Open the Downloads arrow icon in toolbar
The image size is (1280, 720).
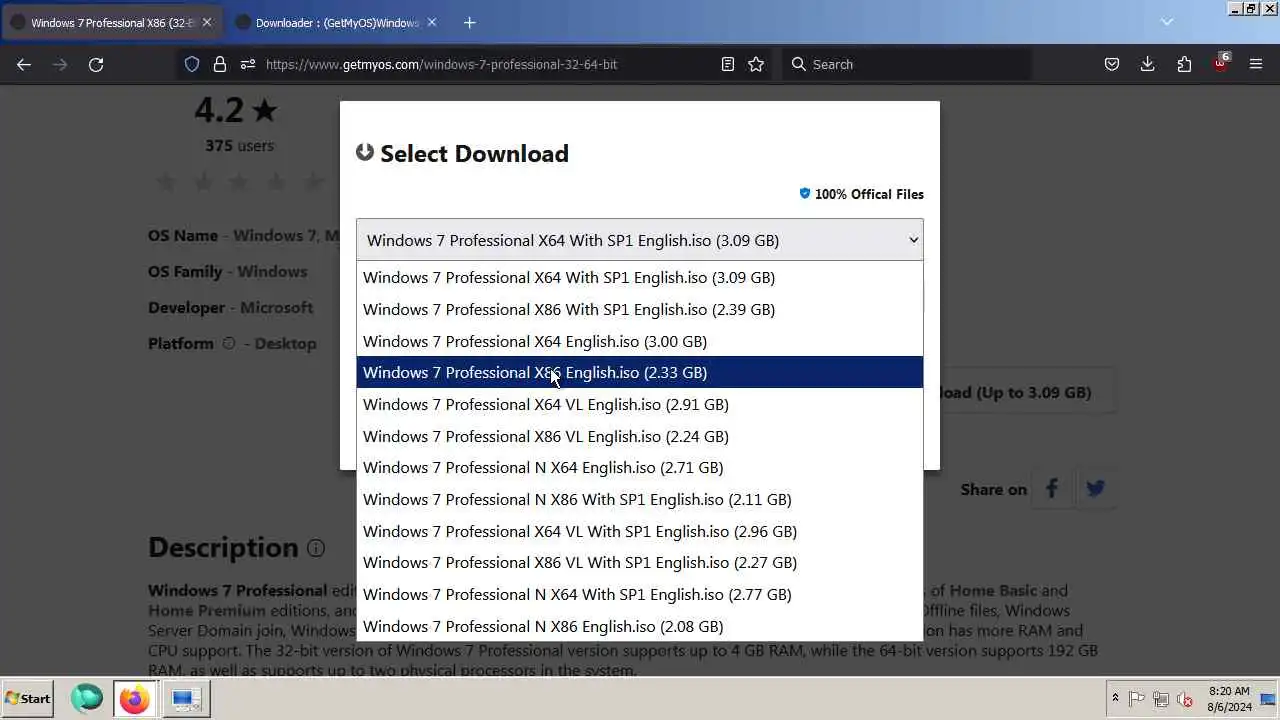pyautogui.click(x=1147, y=64)
